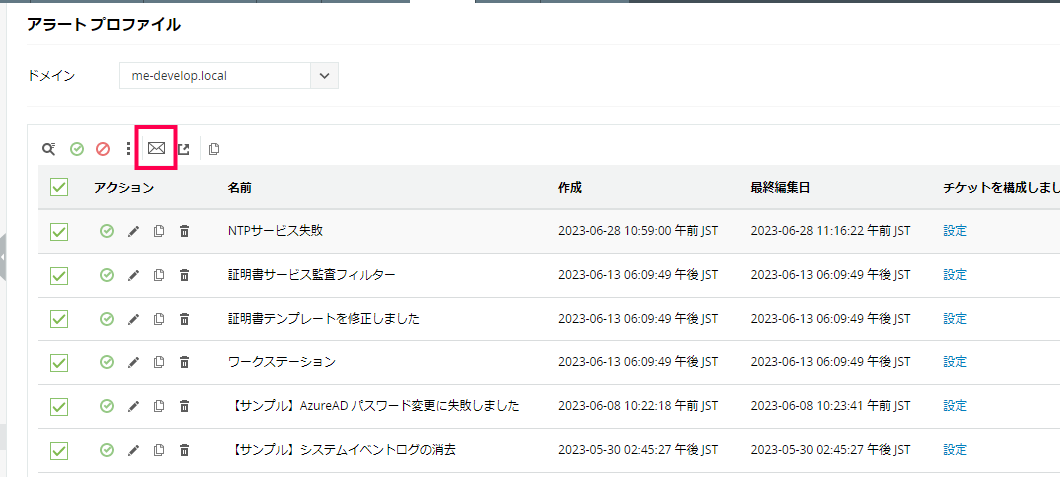Click status icon for 証明書サービス監査フィルター
Image resolution: width=1060 pixels, height=477 pixels.
(x=107, y=275)
